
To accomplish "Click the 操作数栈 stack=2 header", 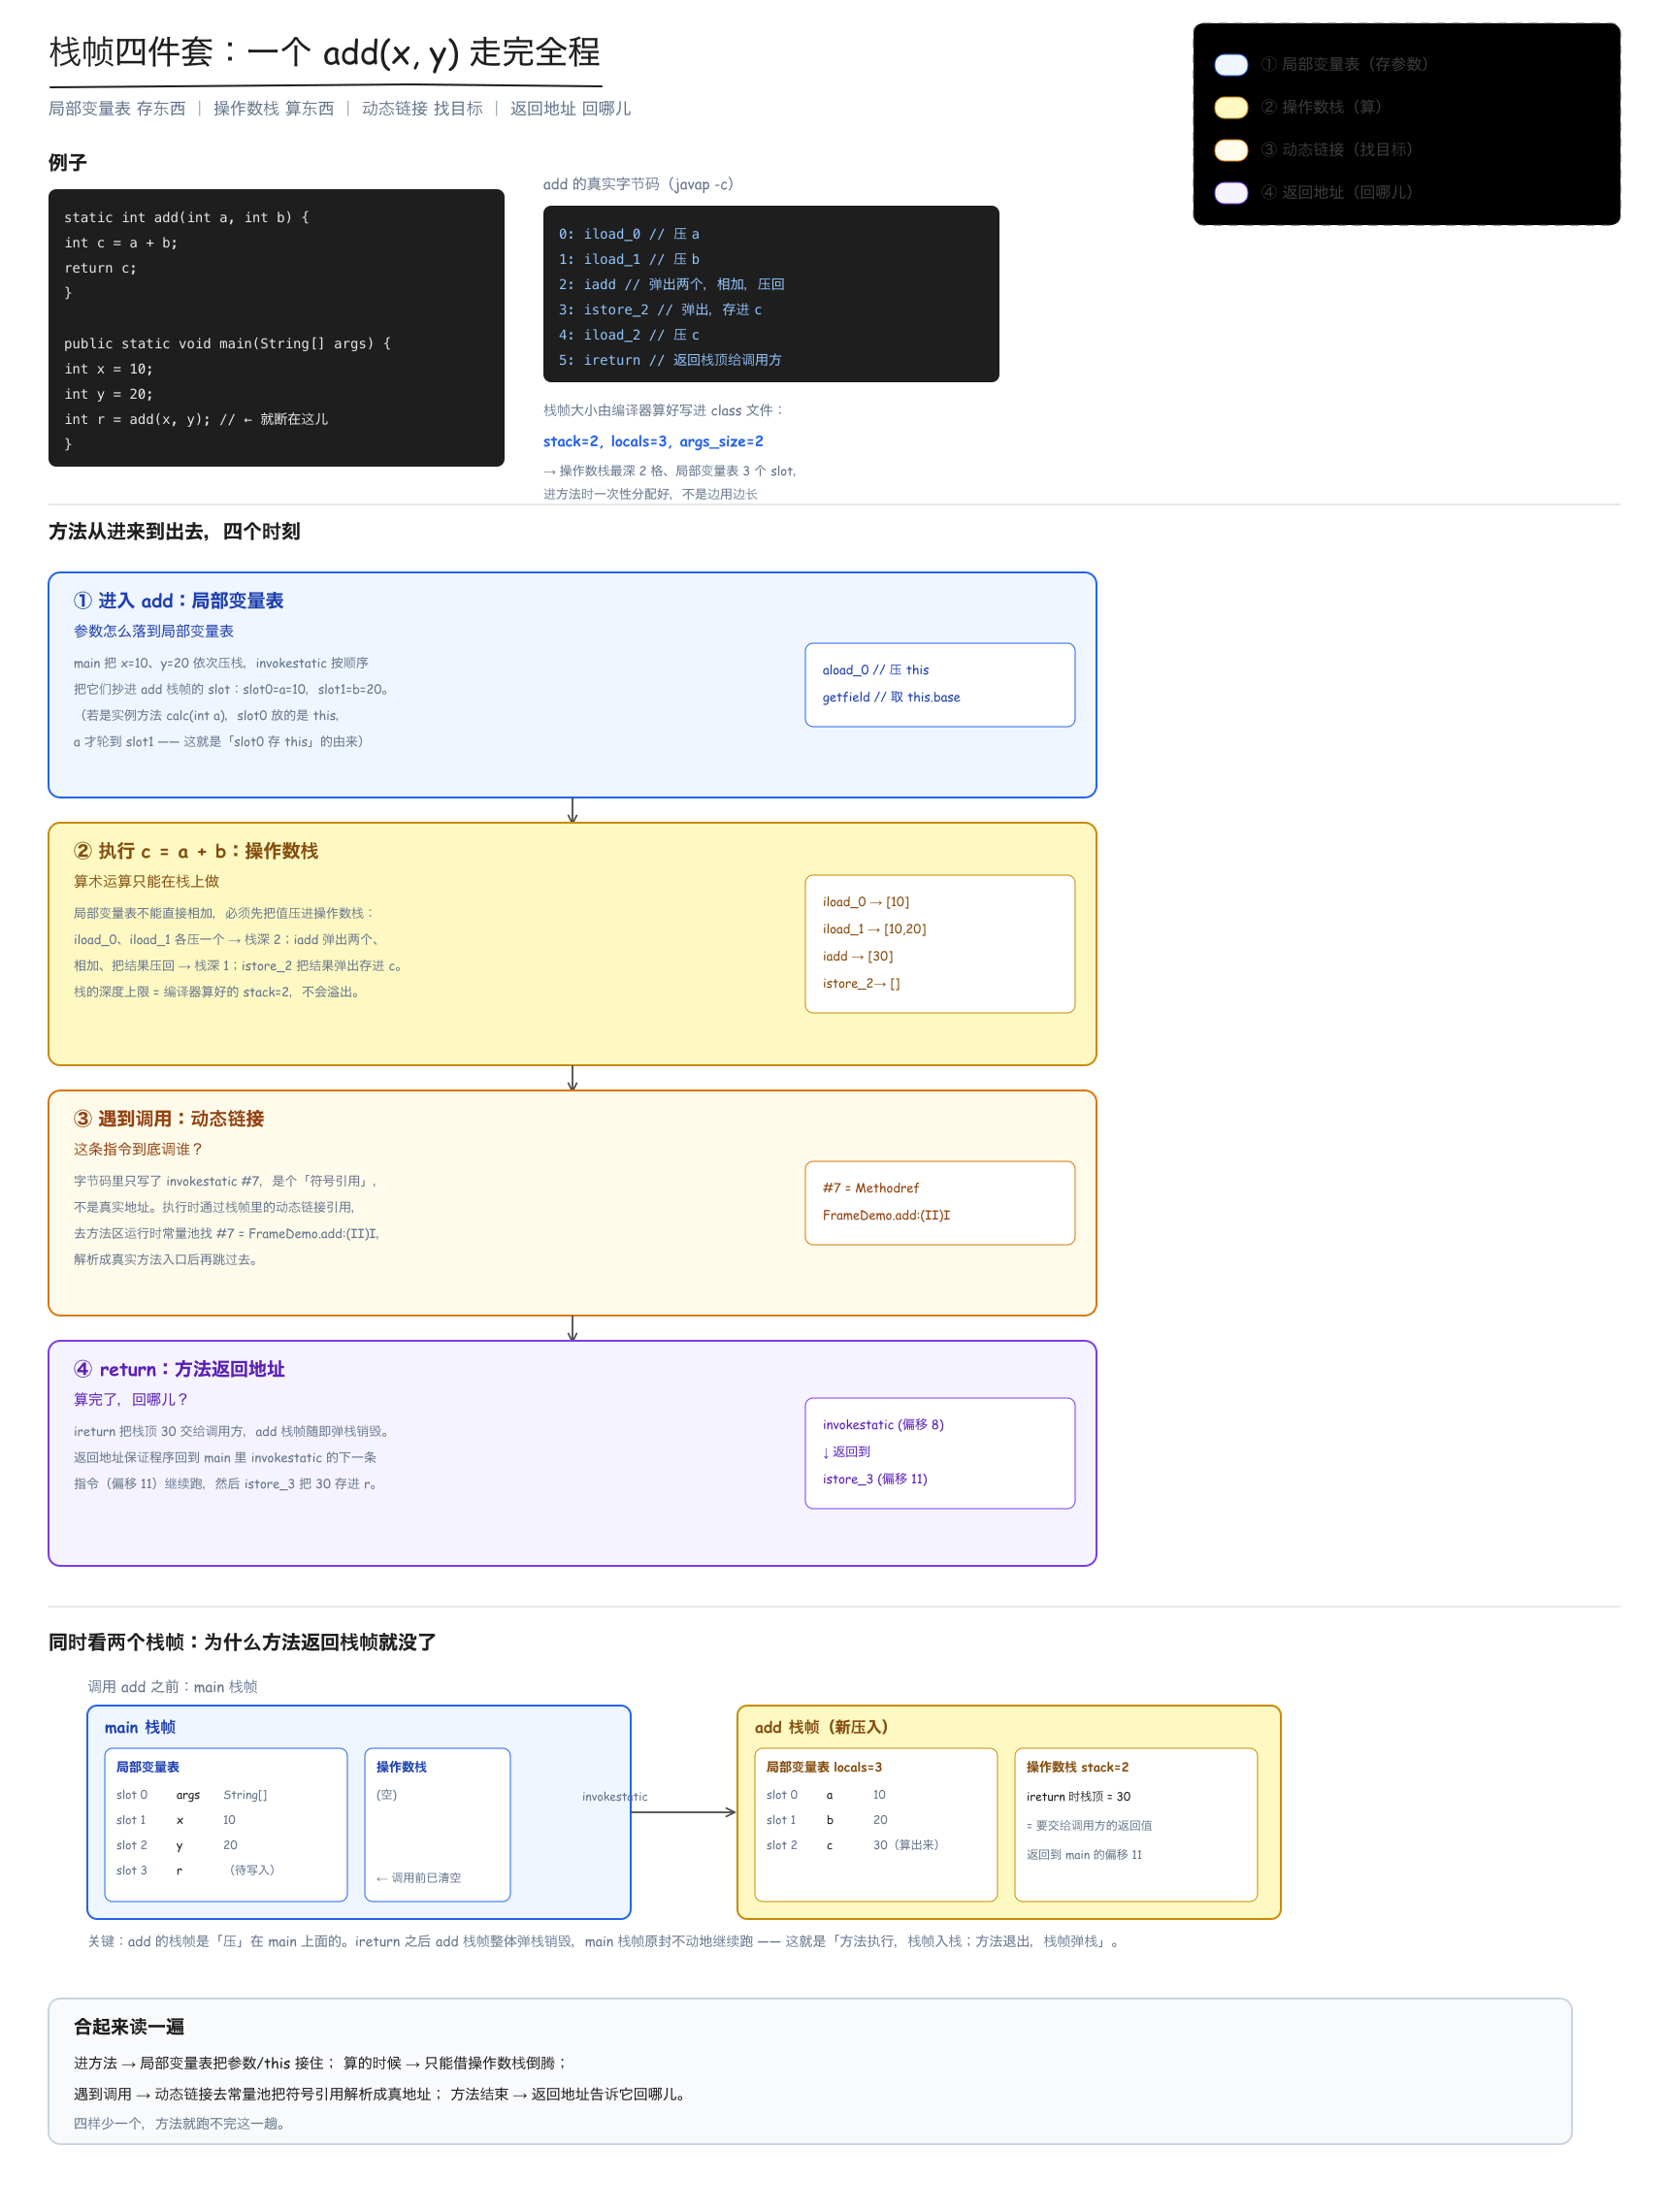I will (1078, 1768).
